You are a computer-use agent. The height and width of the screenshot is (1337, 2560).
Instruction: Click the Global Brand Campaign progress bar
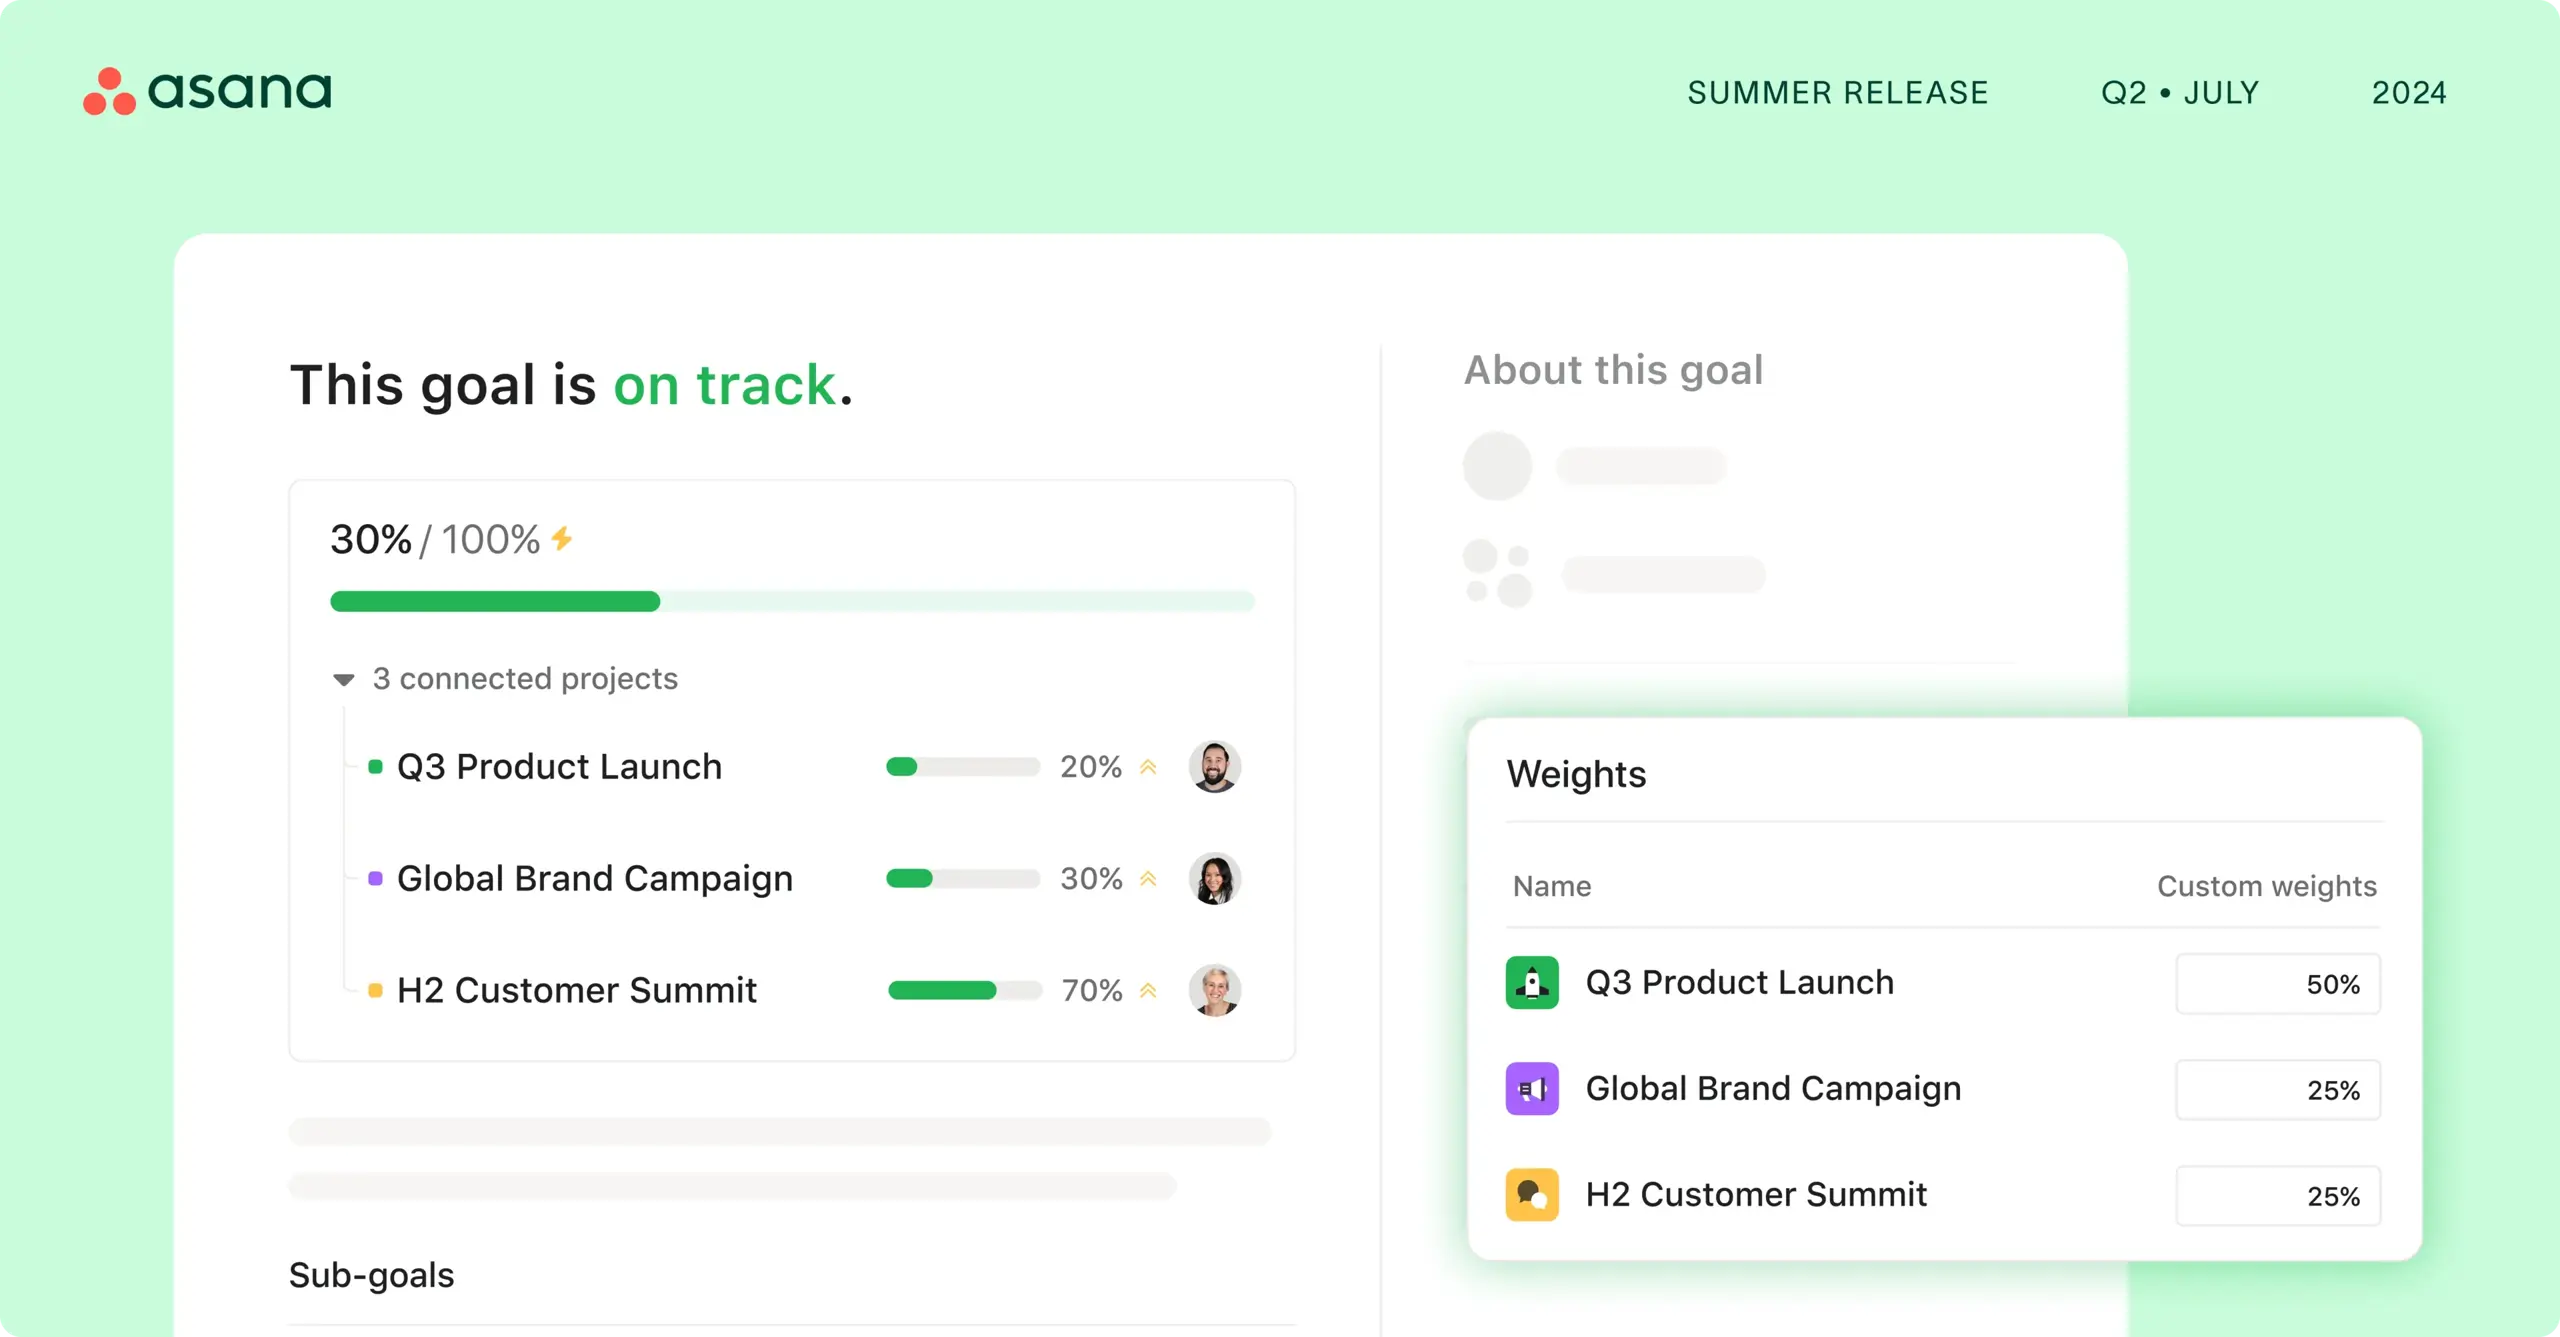(x=963, y=879)
